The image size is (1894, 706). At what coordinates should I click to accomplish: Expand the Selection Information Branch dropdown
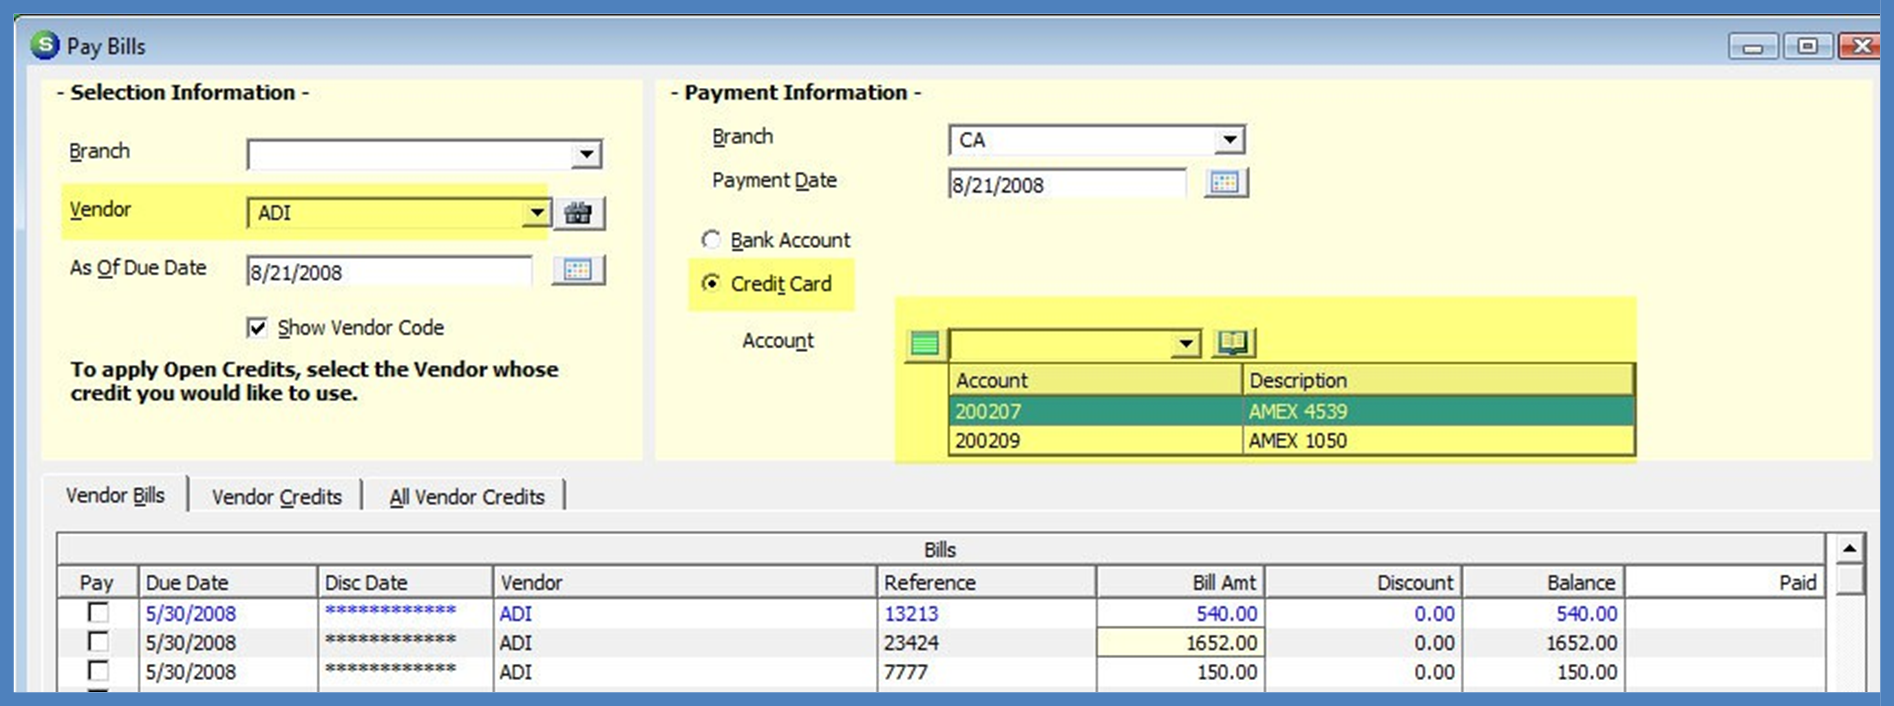pos(587,154)
